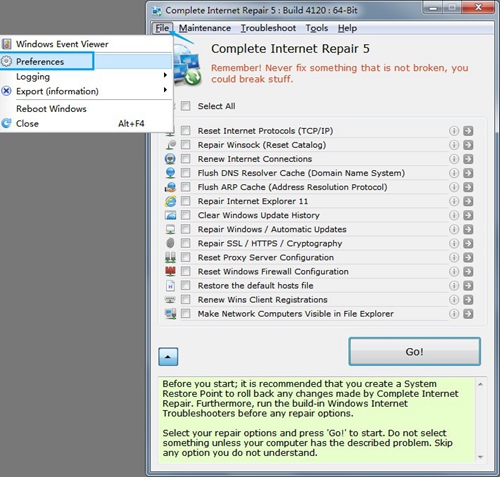The width and height of the screenshot is (500, 477).
Task: Show info for Make Network Computers Visible
Action: click(x=454, y=314)
